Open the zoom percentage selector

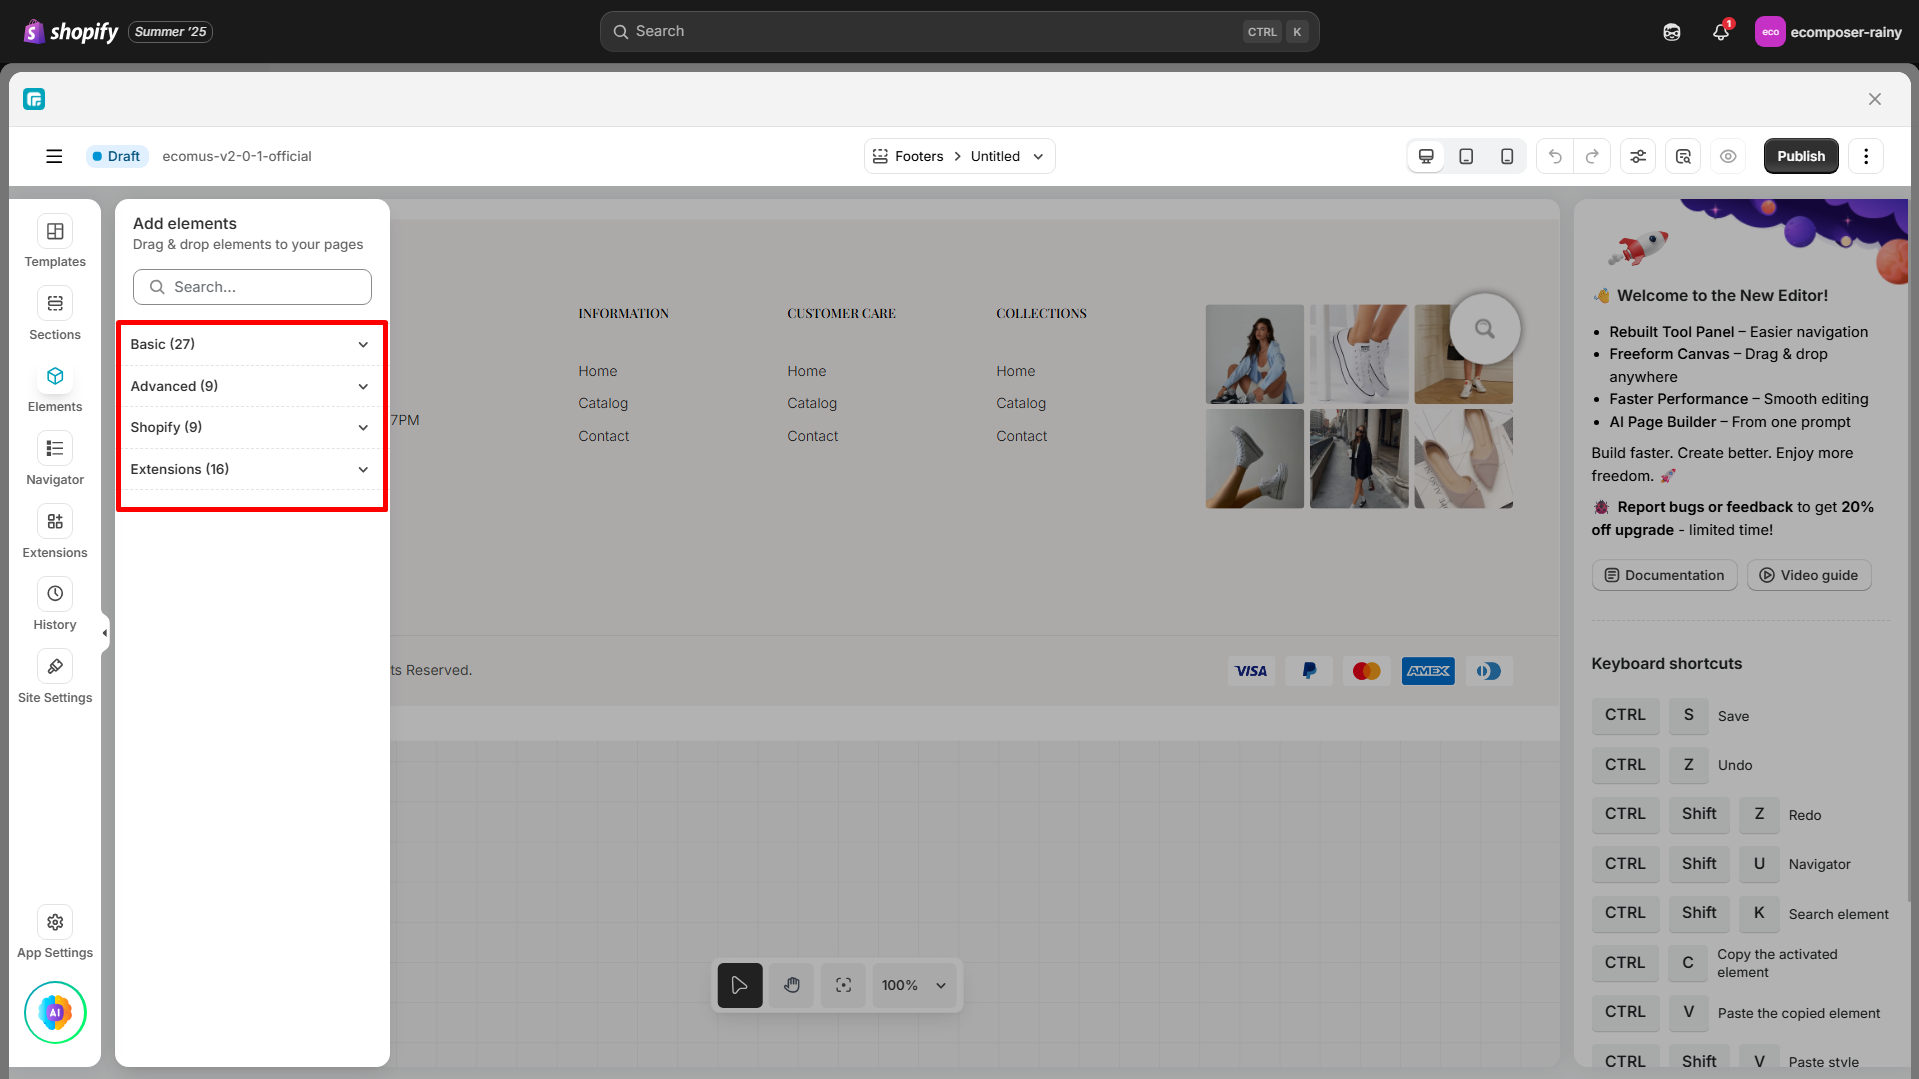912,985
